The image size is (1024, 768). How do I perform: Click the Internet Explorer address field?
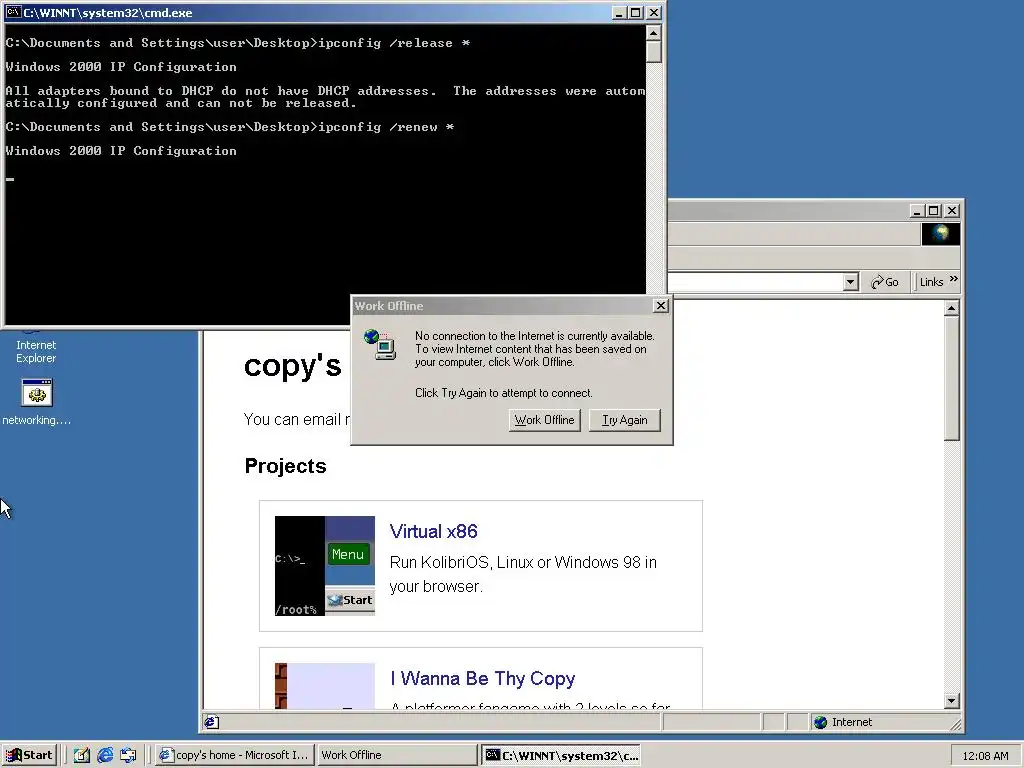(755, 282)
